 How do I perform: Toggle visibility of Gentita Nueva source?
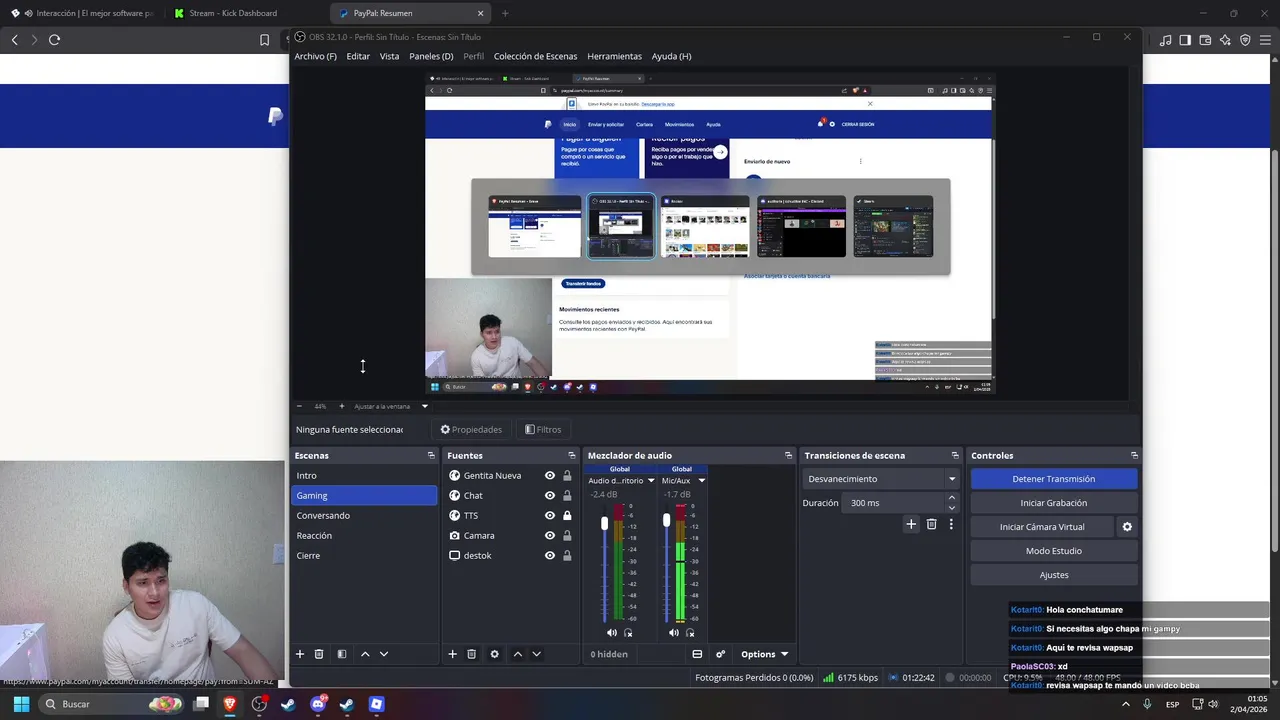pyautogui.click(x=549, y=475)
